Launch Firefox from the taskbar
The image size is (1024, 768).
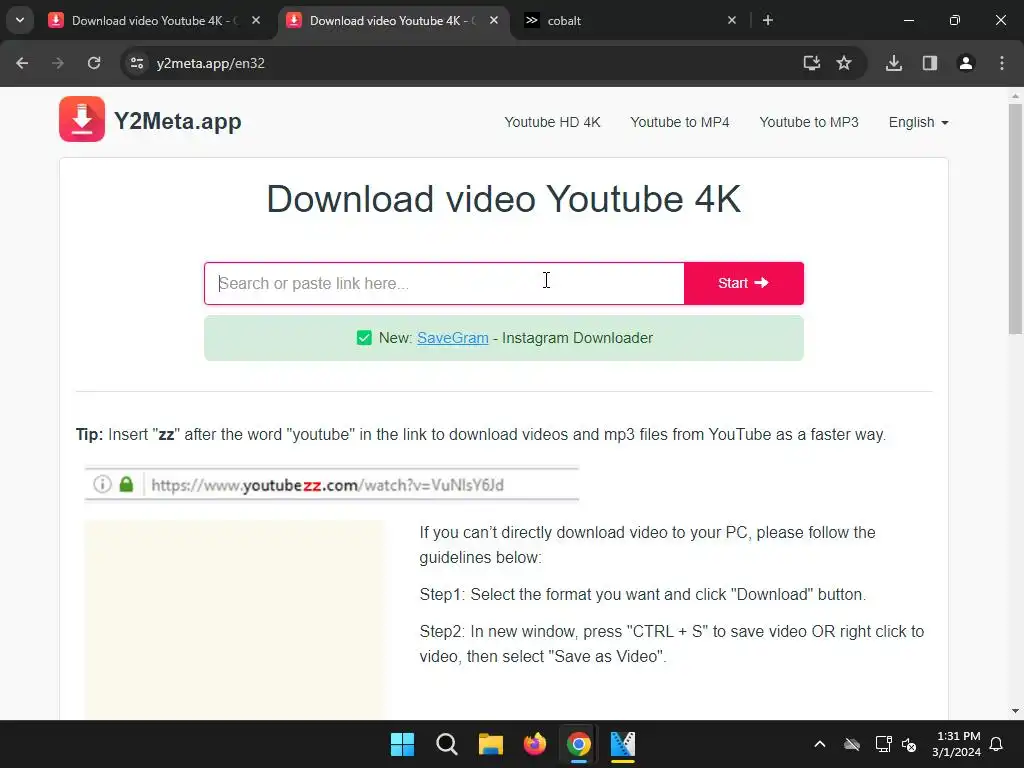click(x=535, y=744)
